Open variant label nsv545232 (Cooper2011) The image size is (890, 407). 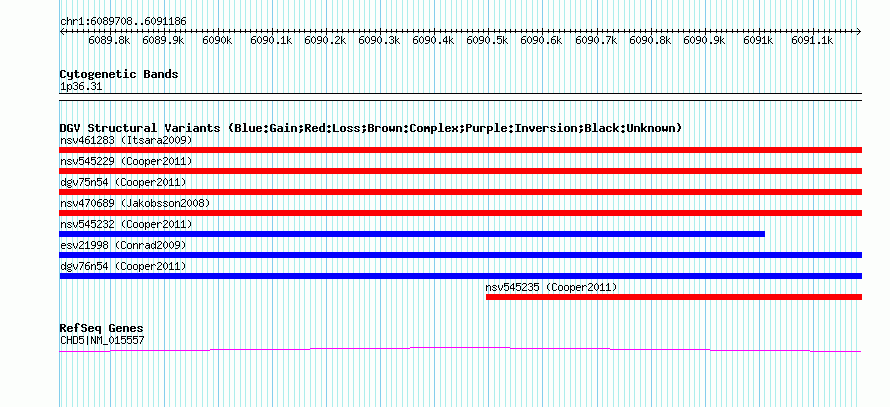tap(126, 224)
